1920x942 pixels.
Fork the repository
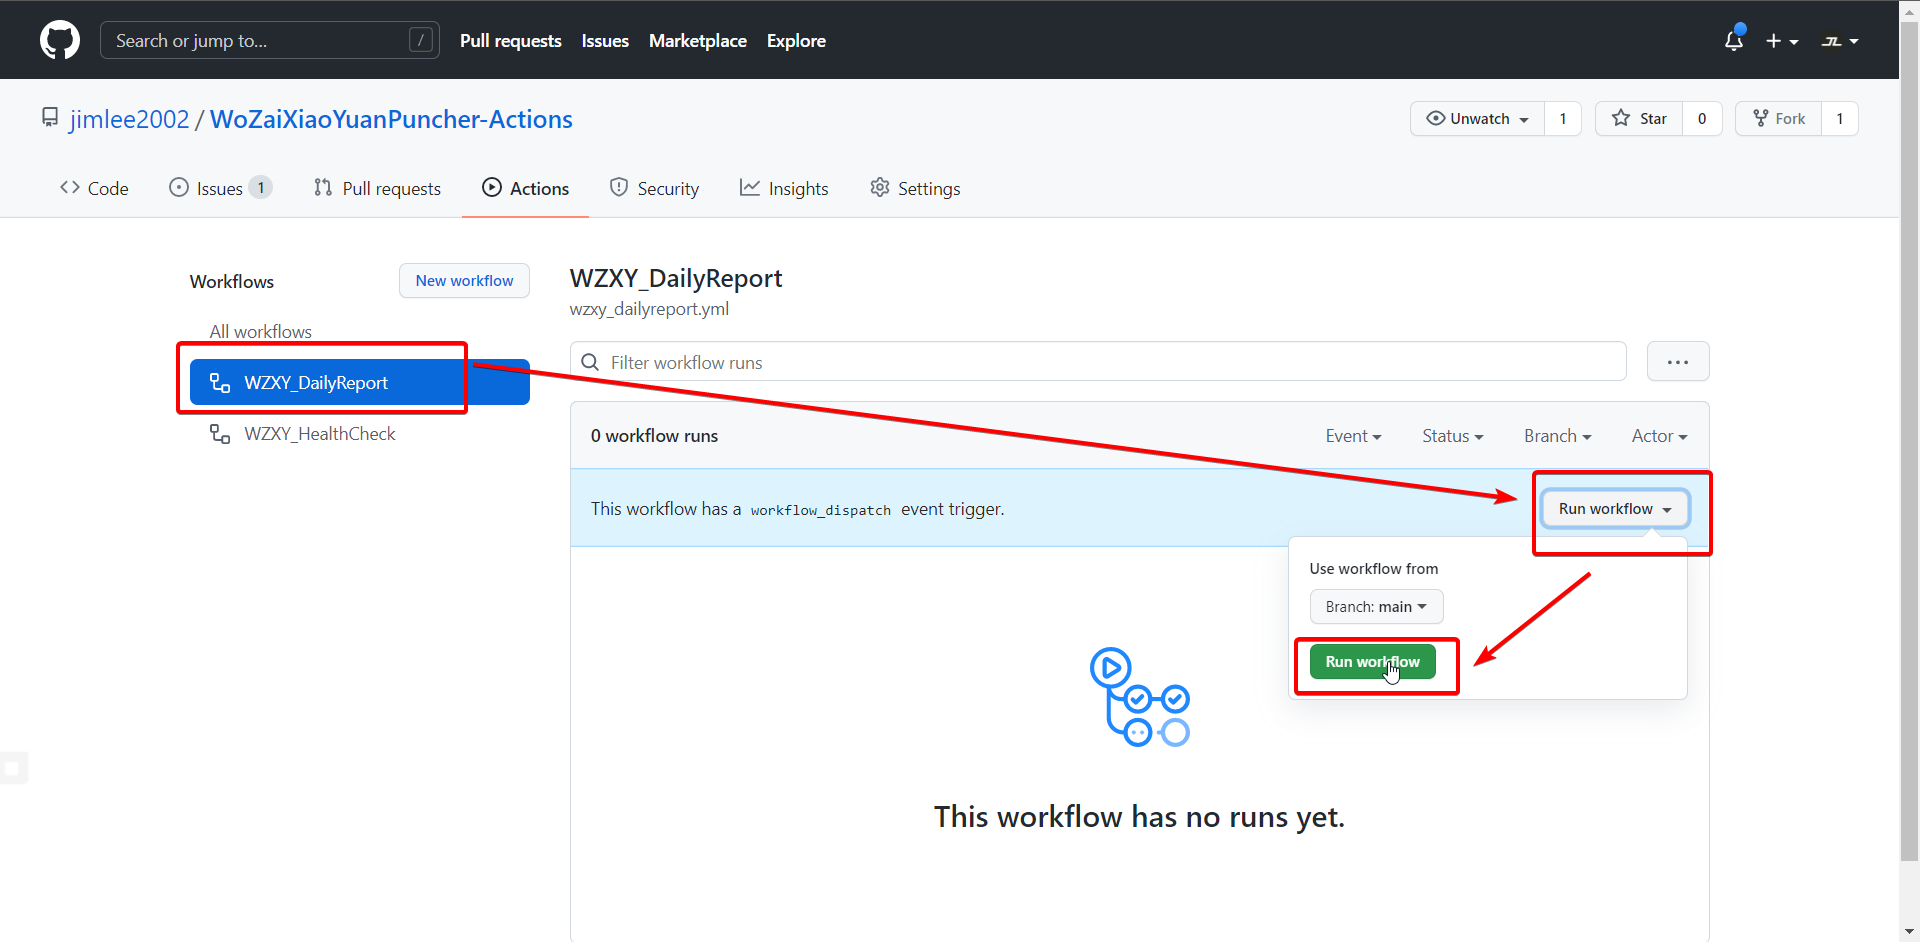pyautogui.click(x=1778, y=119)
